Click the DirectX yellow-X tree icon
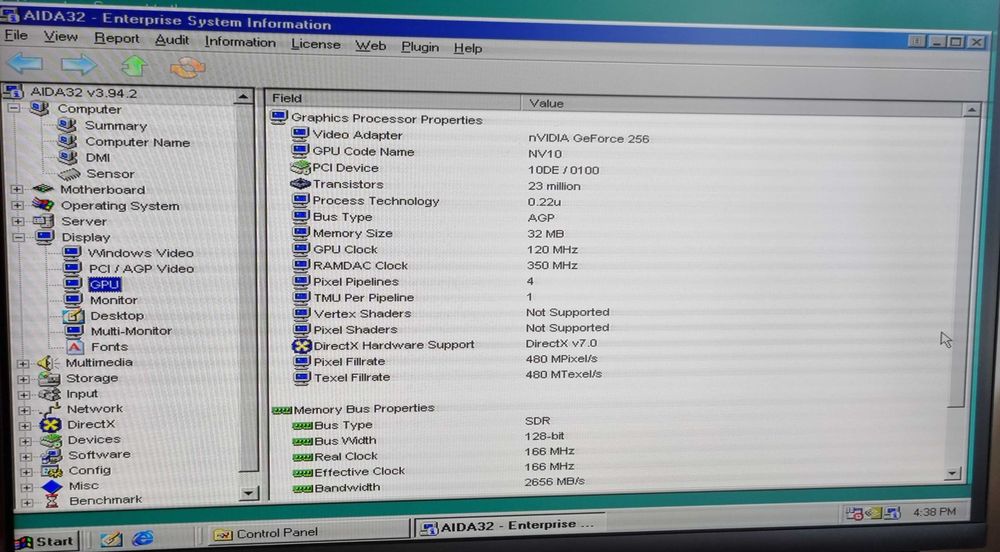This screenshot has height=552, width=1000. point(50,425)
